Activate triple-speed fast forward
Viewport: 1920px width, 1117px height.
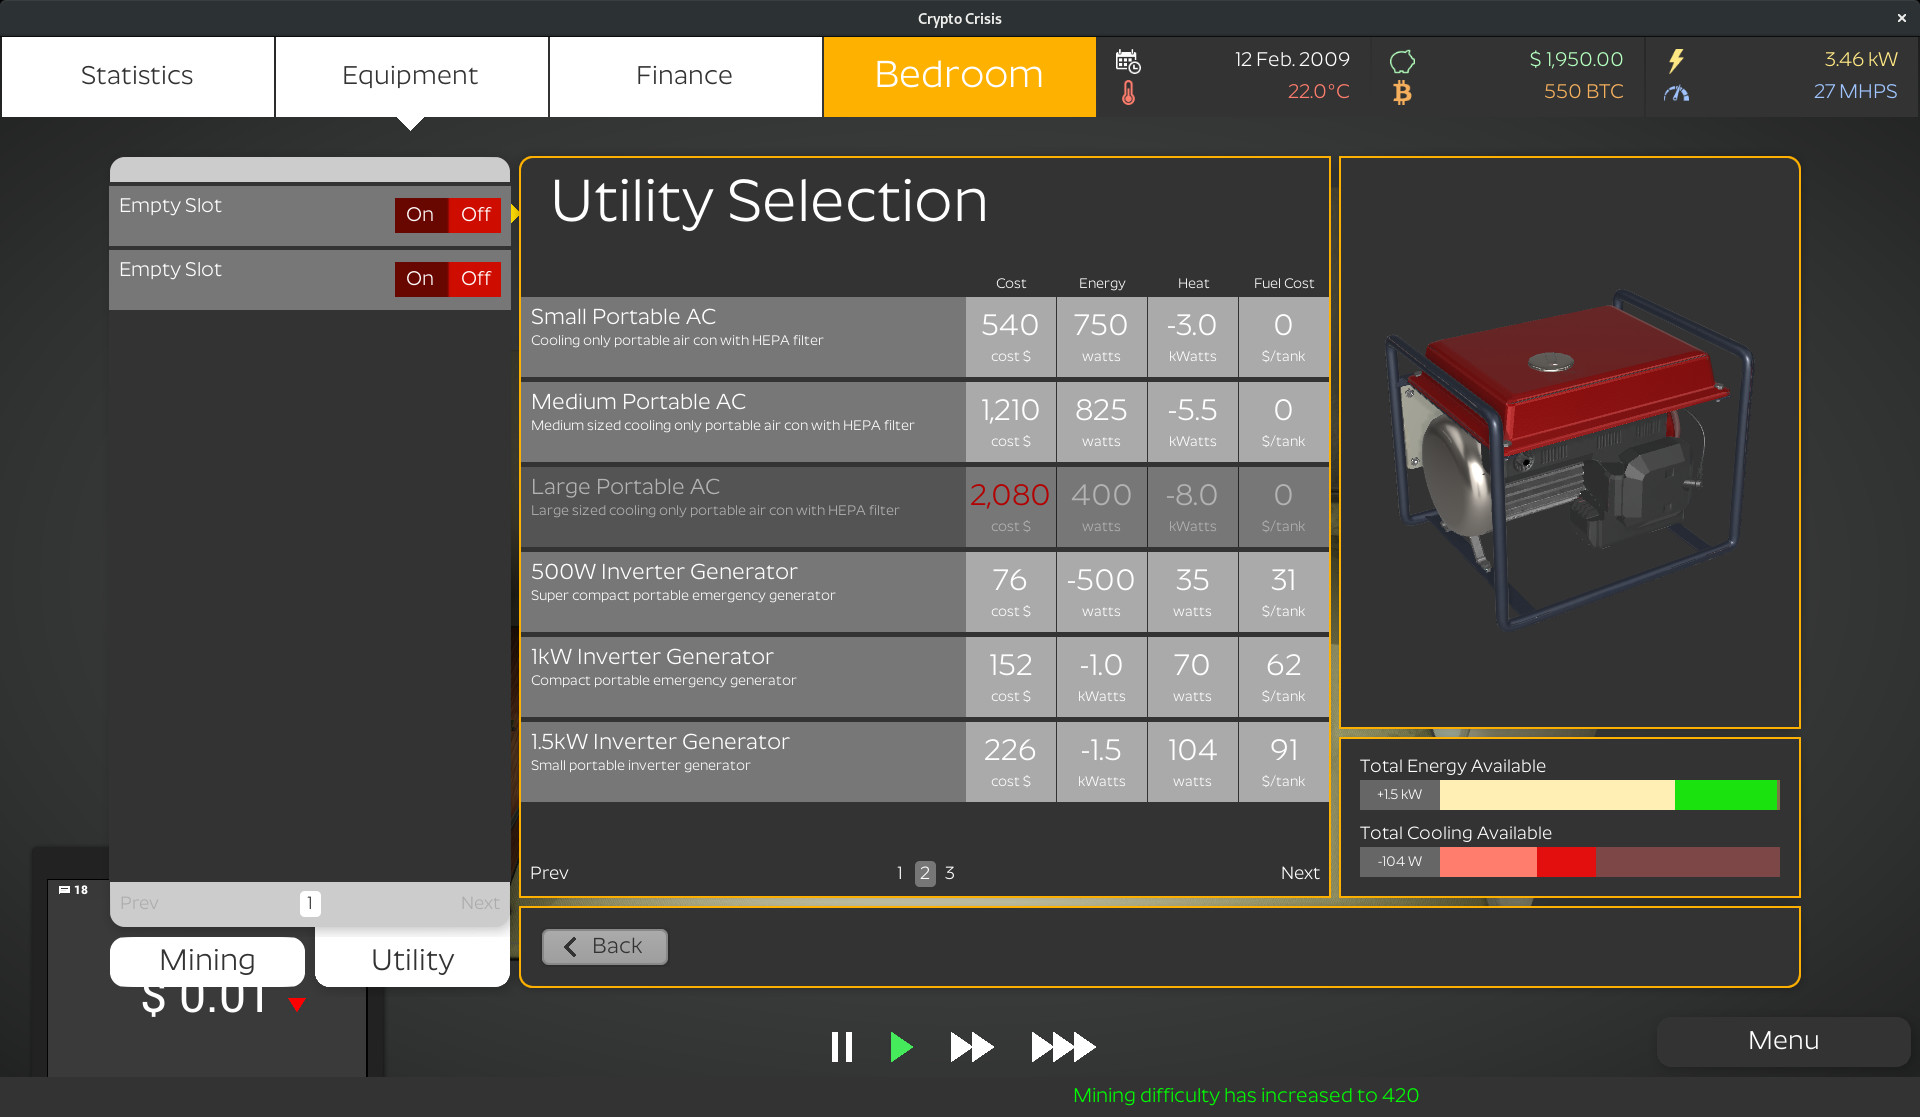click(1062, 1047)
